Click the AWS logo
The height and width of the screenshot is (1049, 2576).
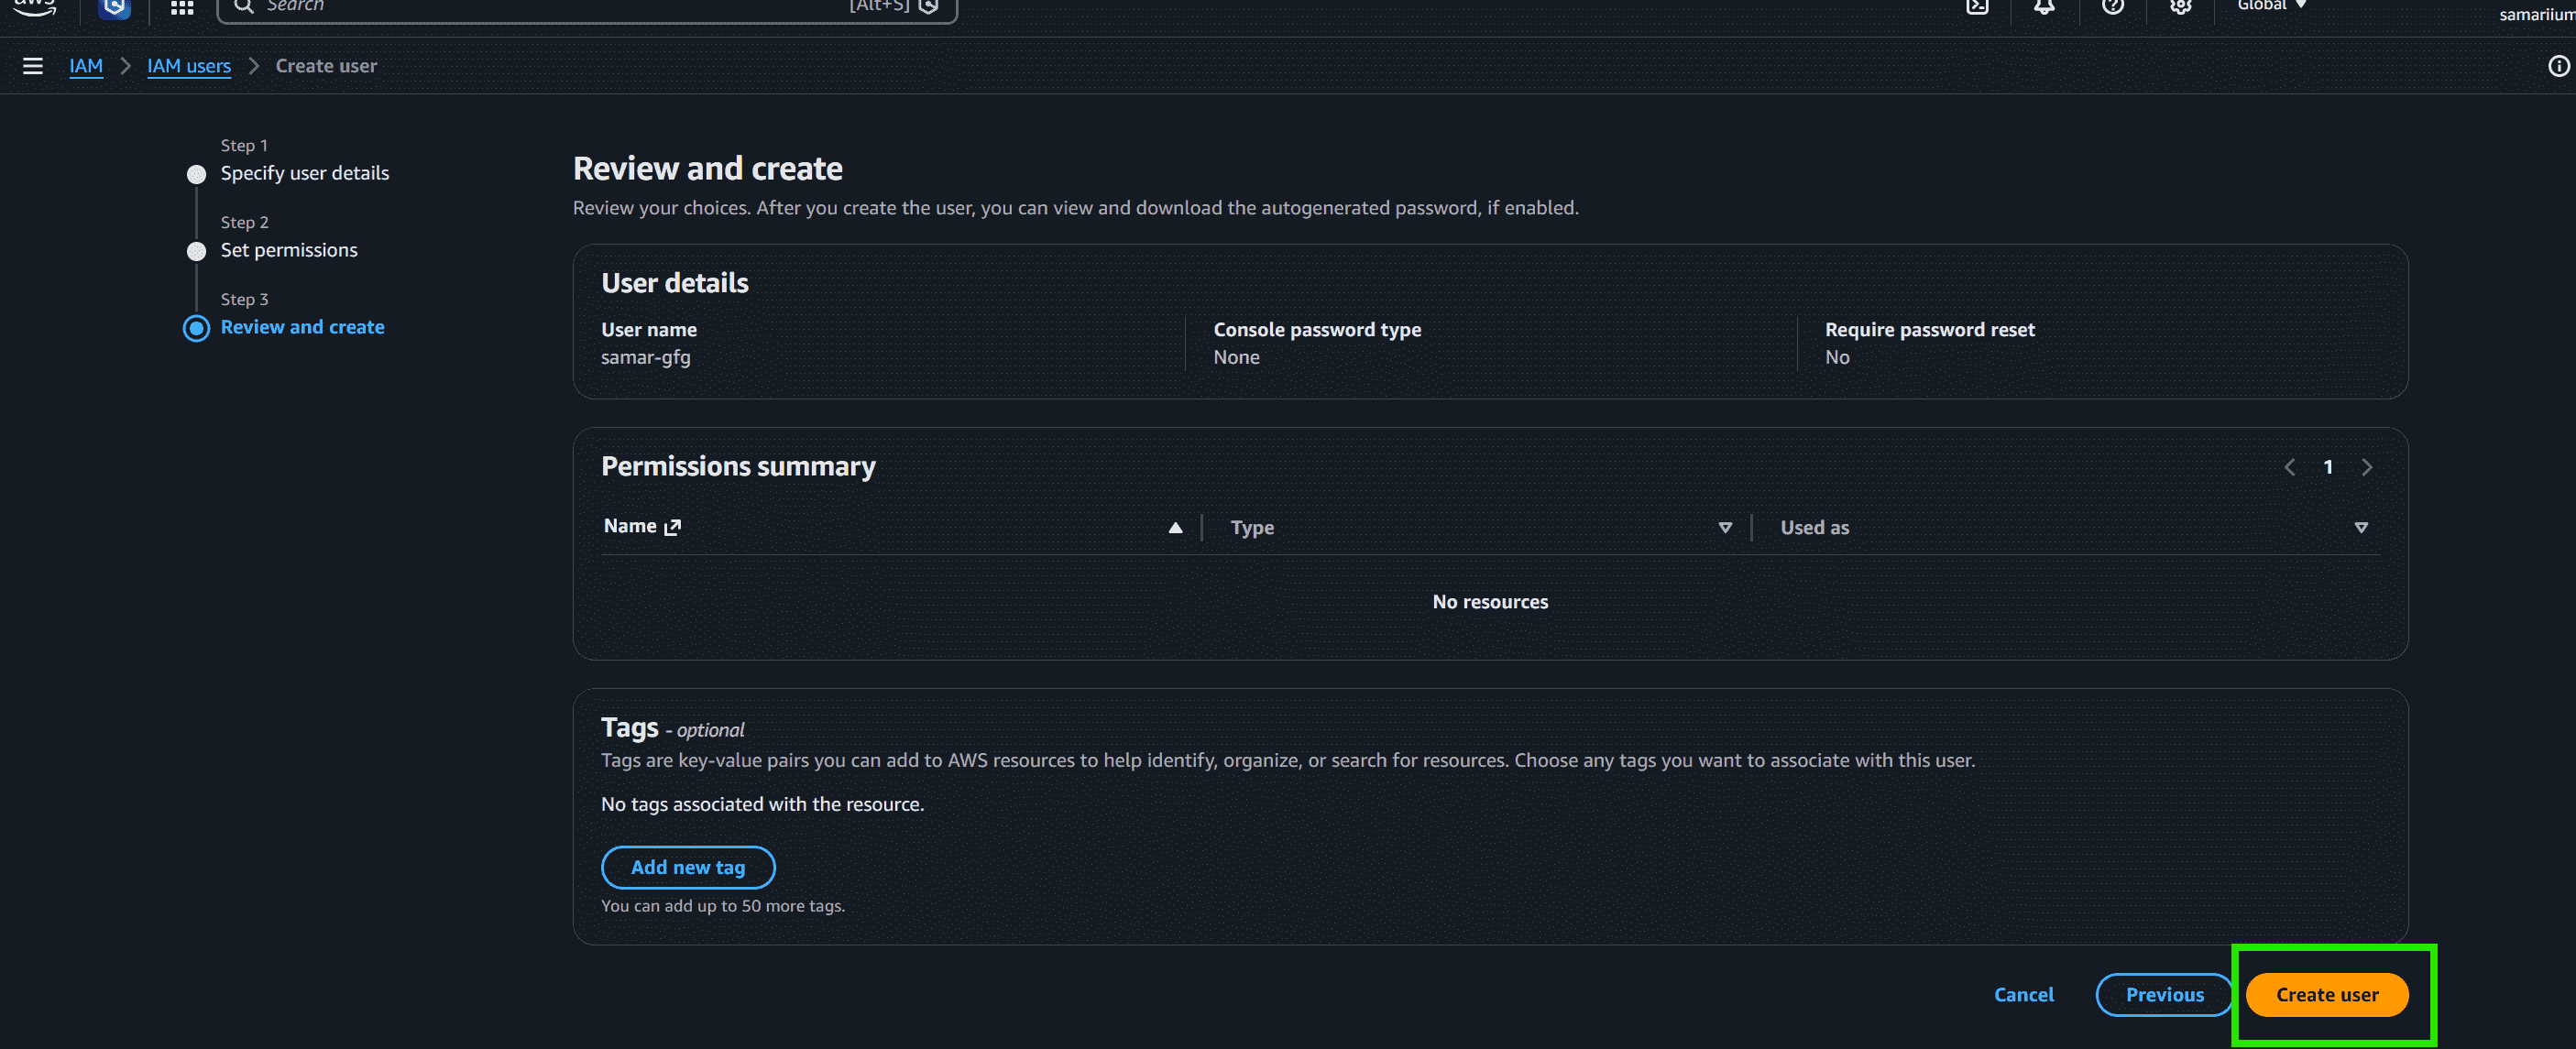click(x=35, y=7)
